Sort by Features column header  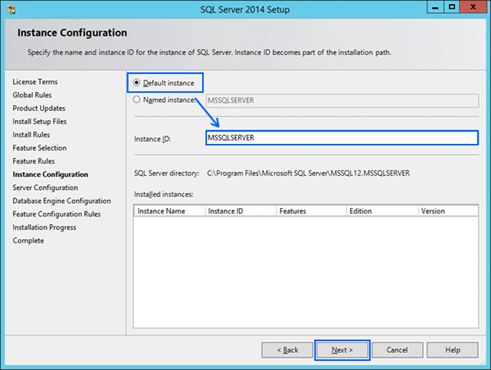tap(311, 211)
